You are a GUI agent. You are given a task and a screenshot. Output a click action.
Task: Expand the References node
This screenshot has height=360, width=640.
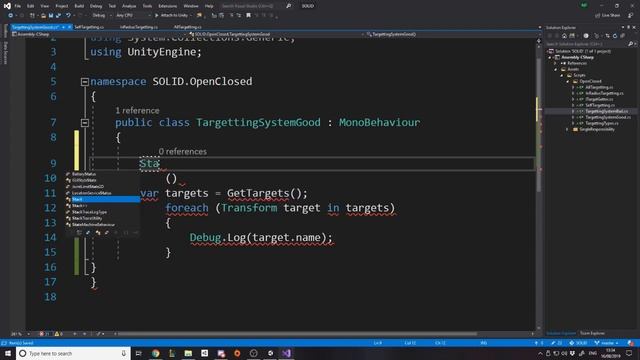pyautogui.click(x=555, y=63)
